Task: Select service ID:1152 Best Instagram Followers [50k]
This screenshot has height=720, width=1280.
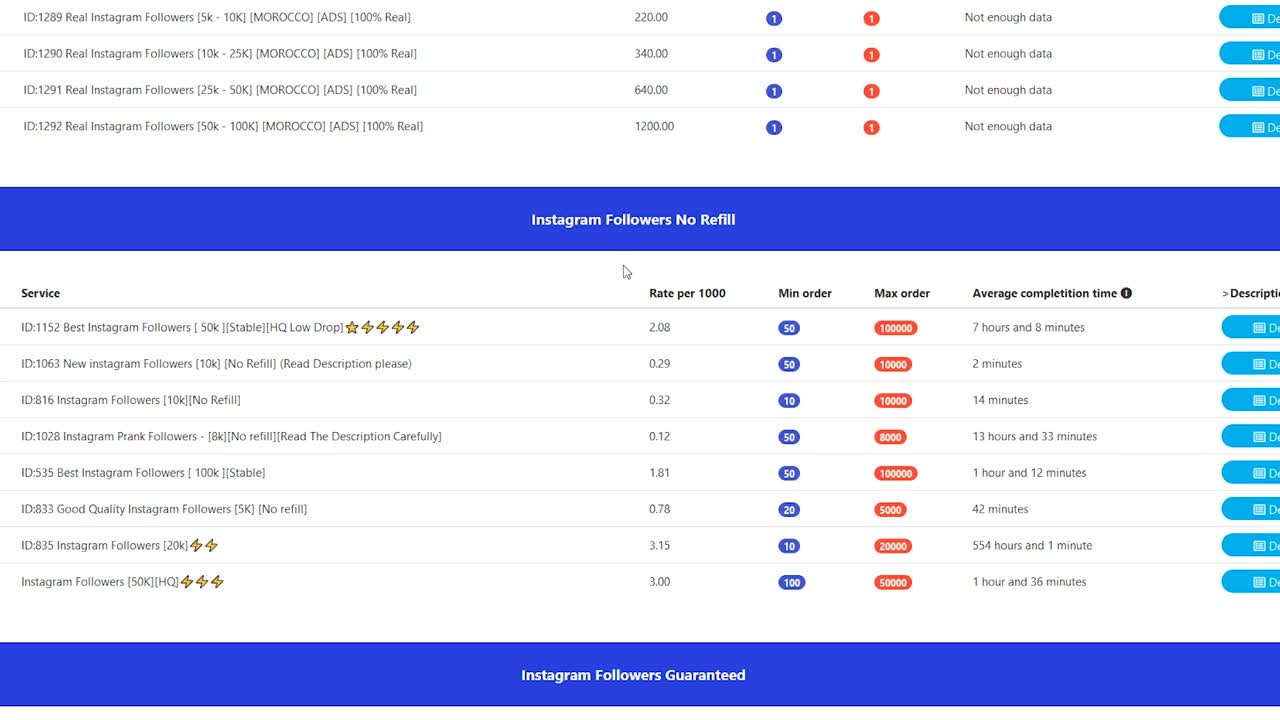Action: tap(220, 327)
